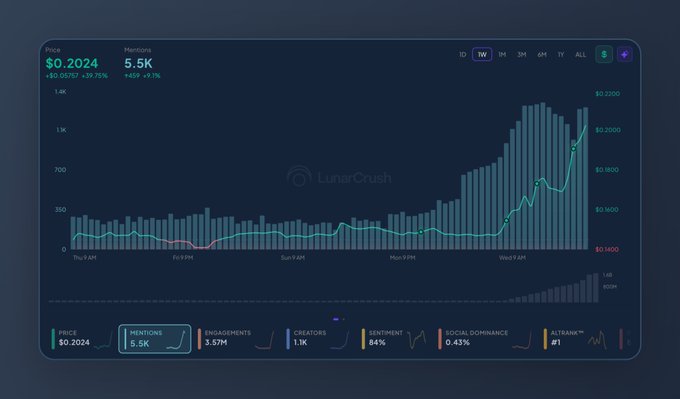680x399 pixels.
Task: Show ALL time range
Action: tap(580, 54)
